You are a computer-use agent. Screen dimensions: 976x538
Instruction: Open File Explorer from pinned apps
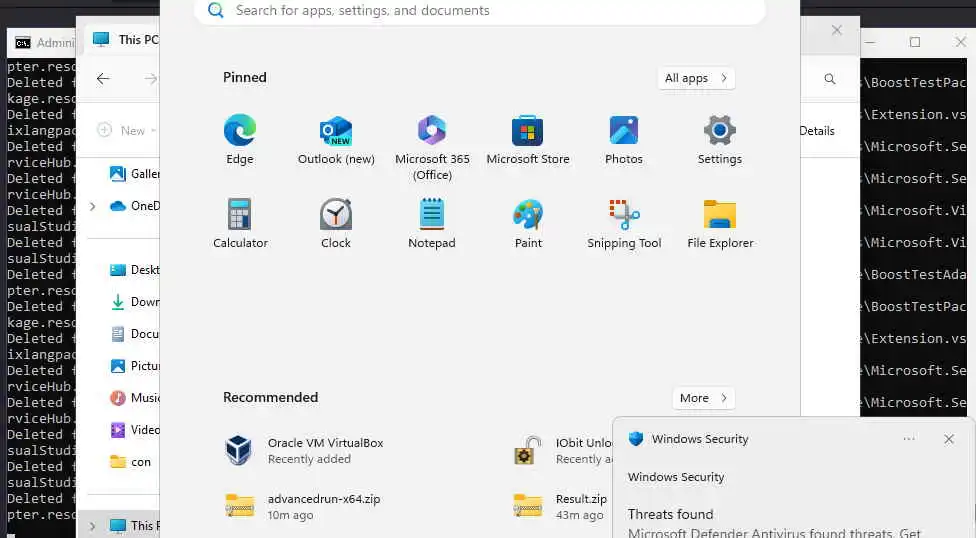(x=720, y=224)
